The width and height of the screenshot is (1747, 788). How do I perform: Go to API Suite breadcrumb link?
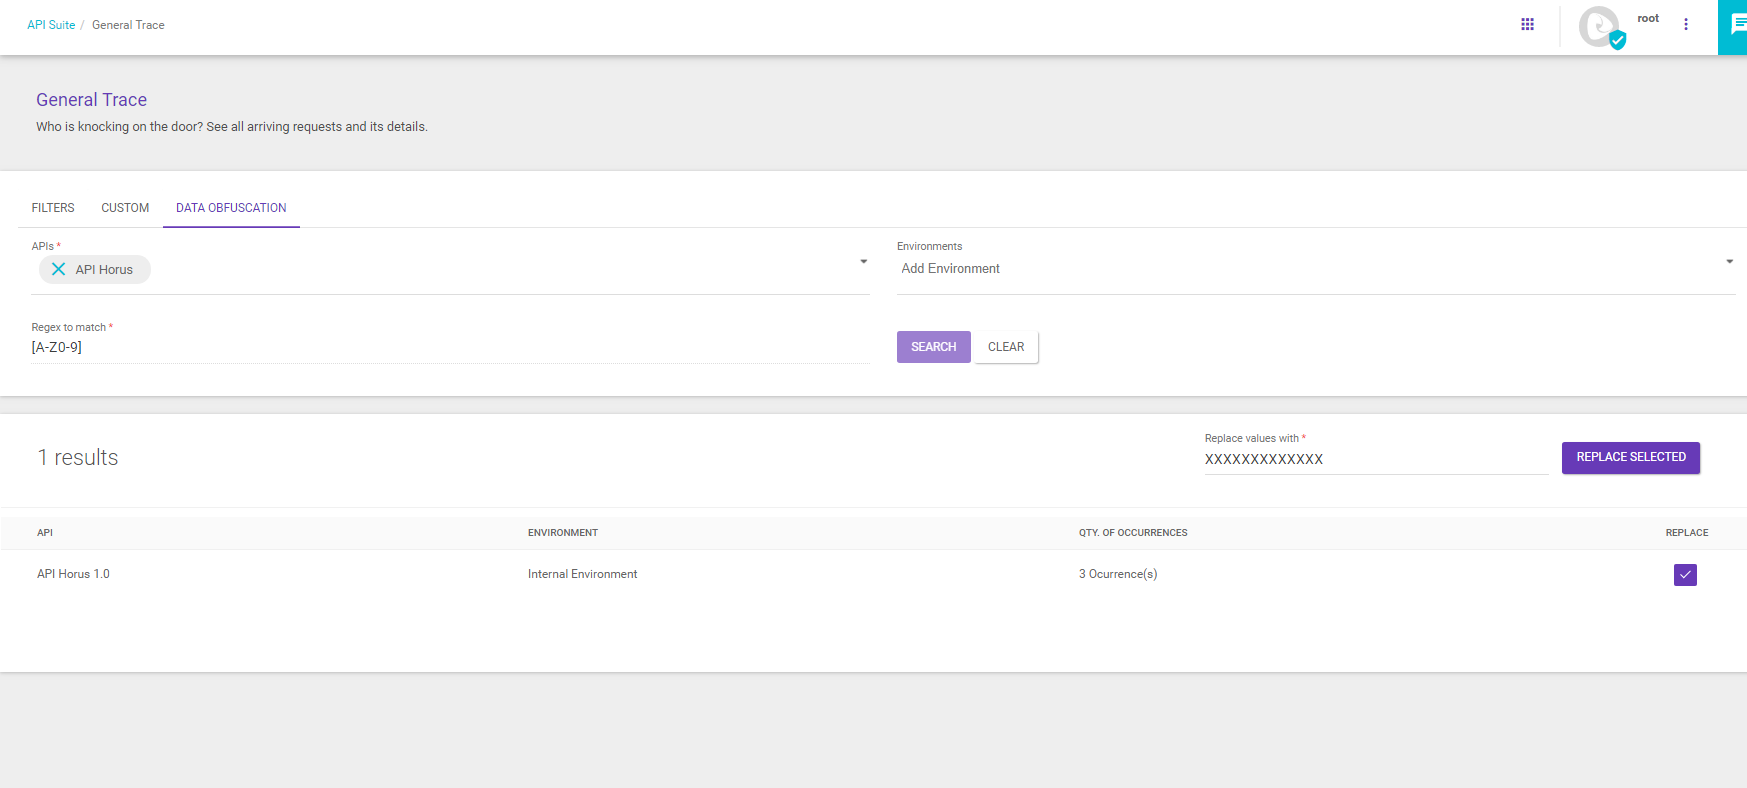(x=51, y=25)
